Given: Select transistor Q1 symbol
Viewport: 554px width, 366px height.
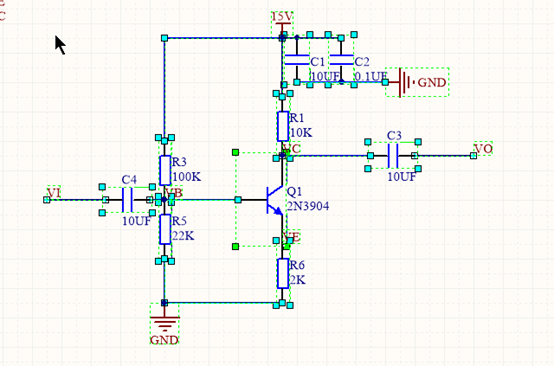Looking at the screenshot, I should 275,200.
